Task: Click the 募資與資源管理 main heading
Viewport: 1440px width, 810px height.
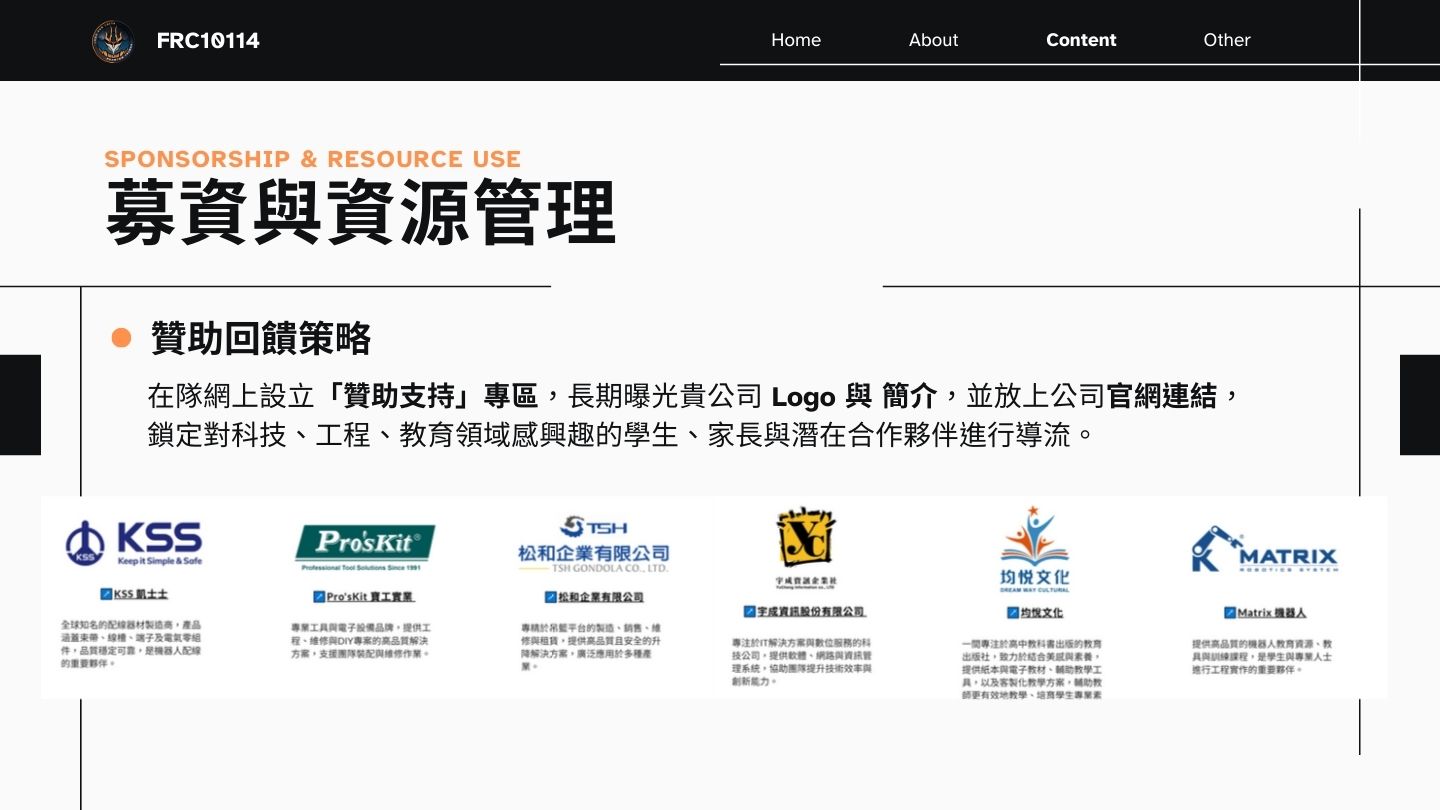Action: [360, 212]
